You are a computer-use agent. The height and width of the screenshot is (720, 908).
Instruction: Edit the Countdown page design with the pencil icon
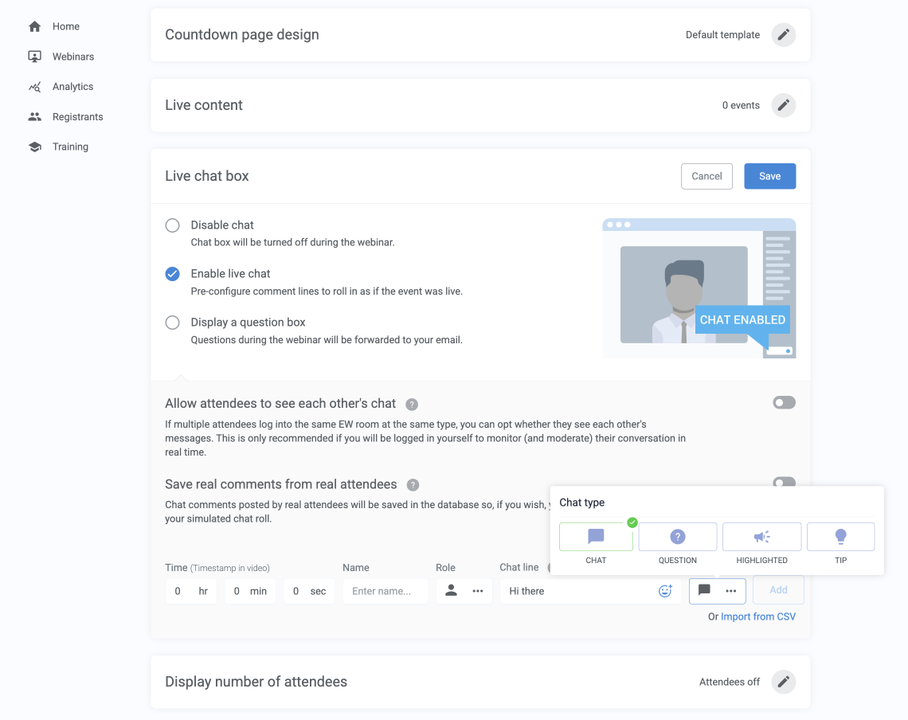pos(783,34)
